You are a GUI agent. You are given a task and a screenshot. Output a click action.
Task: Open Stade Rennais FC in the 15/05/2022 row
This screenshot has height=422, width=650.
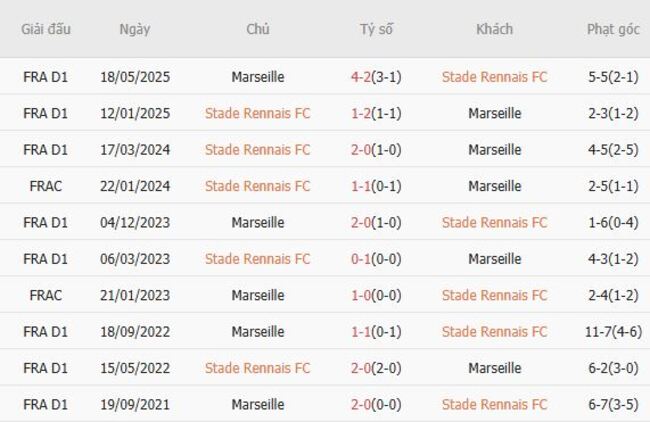(x=257, y=368)
